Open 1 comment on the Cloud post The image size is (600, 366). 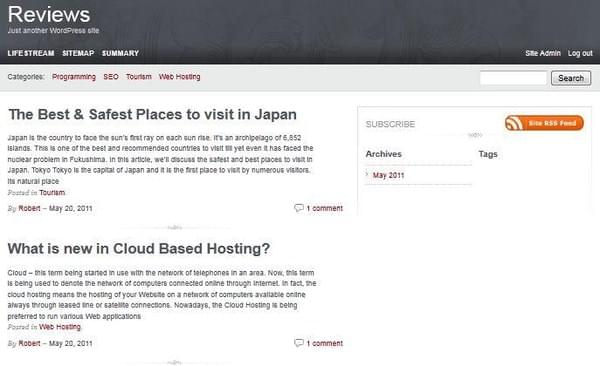324,343
